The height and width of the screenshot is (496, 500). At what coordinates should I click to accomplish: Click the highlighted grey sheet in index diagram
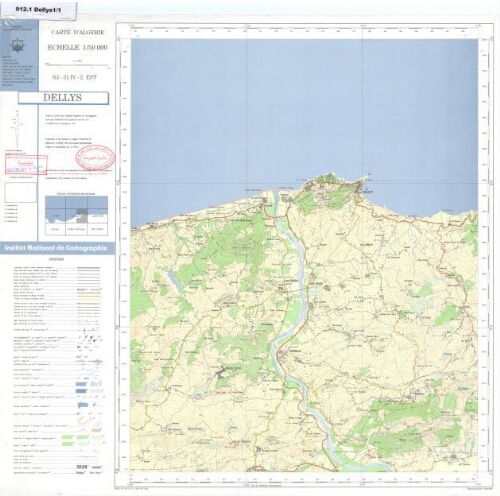coord(82,216)
